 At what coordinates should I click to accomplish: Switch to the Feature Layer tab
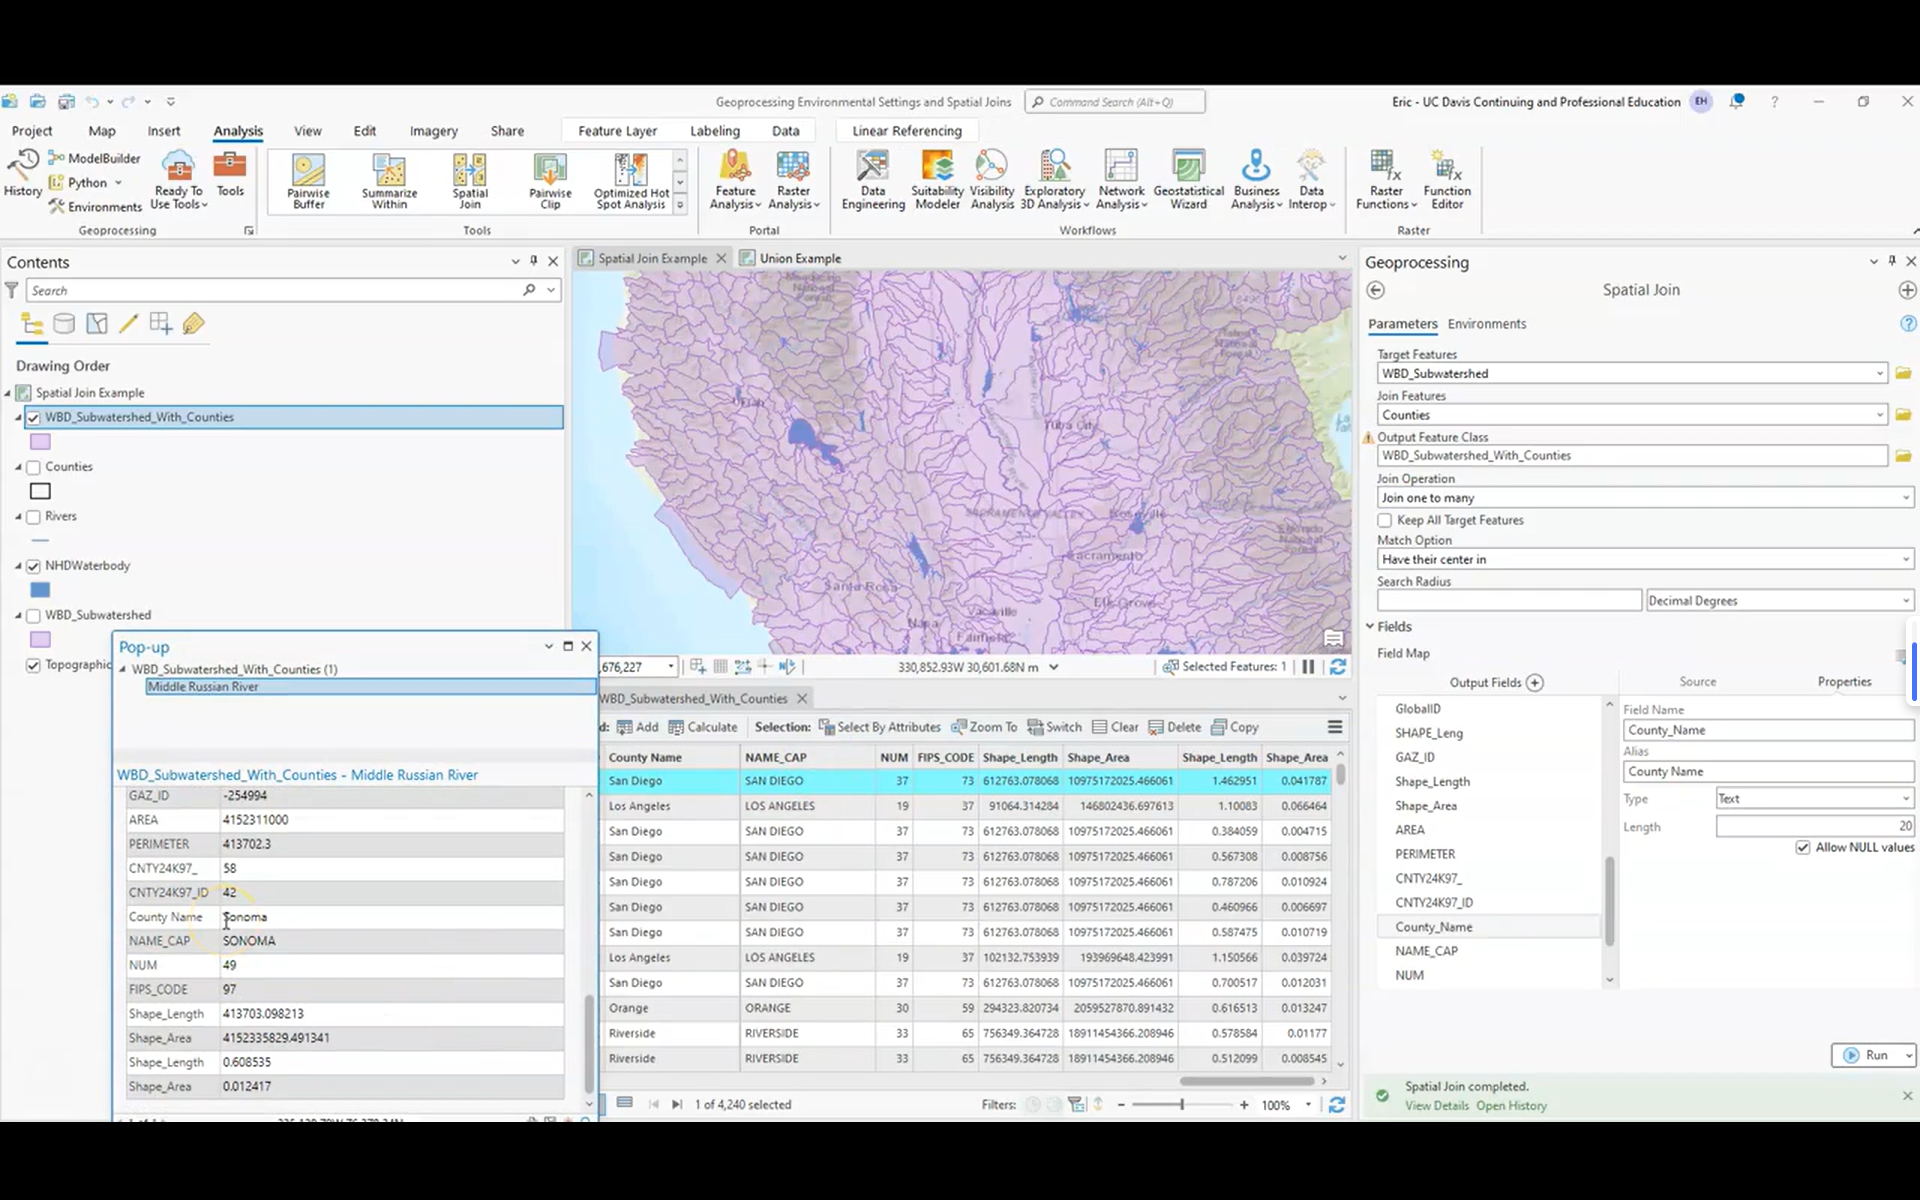[617, 131]
